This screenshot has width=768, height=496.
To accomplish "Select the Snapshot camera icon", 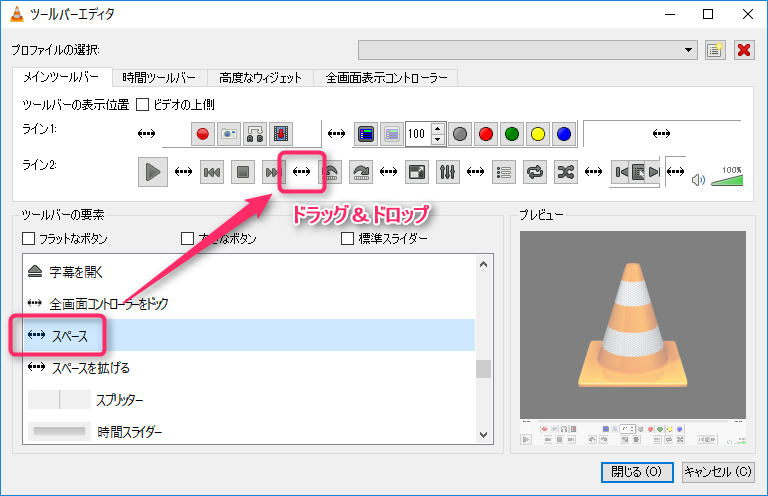I will pyautogui.click(x=229, y=133).
